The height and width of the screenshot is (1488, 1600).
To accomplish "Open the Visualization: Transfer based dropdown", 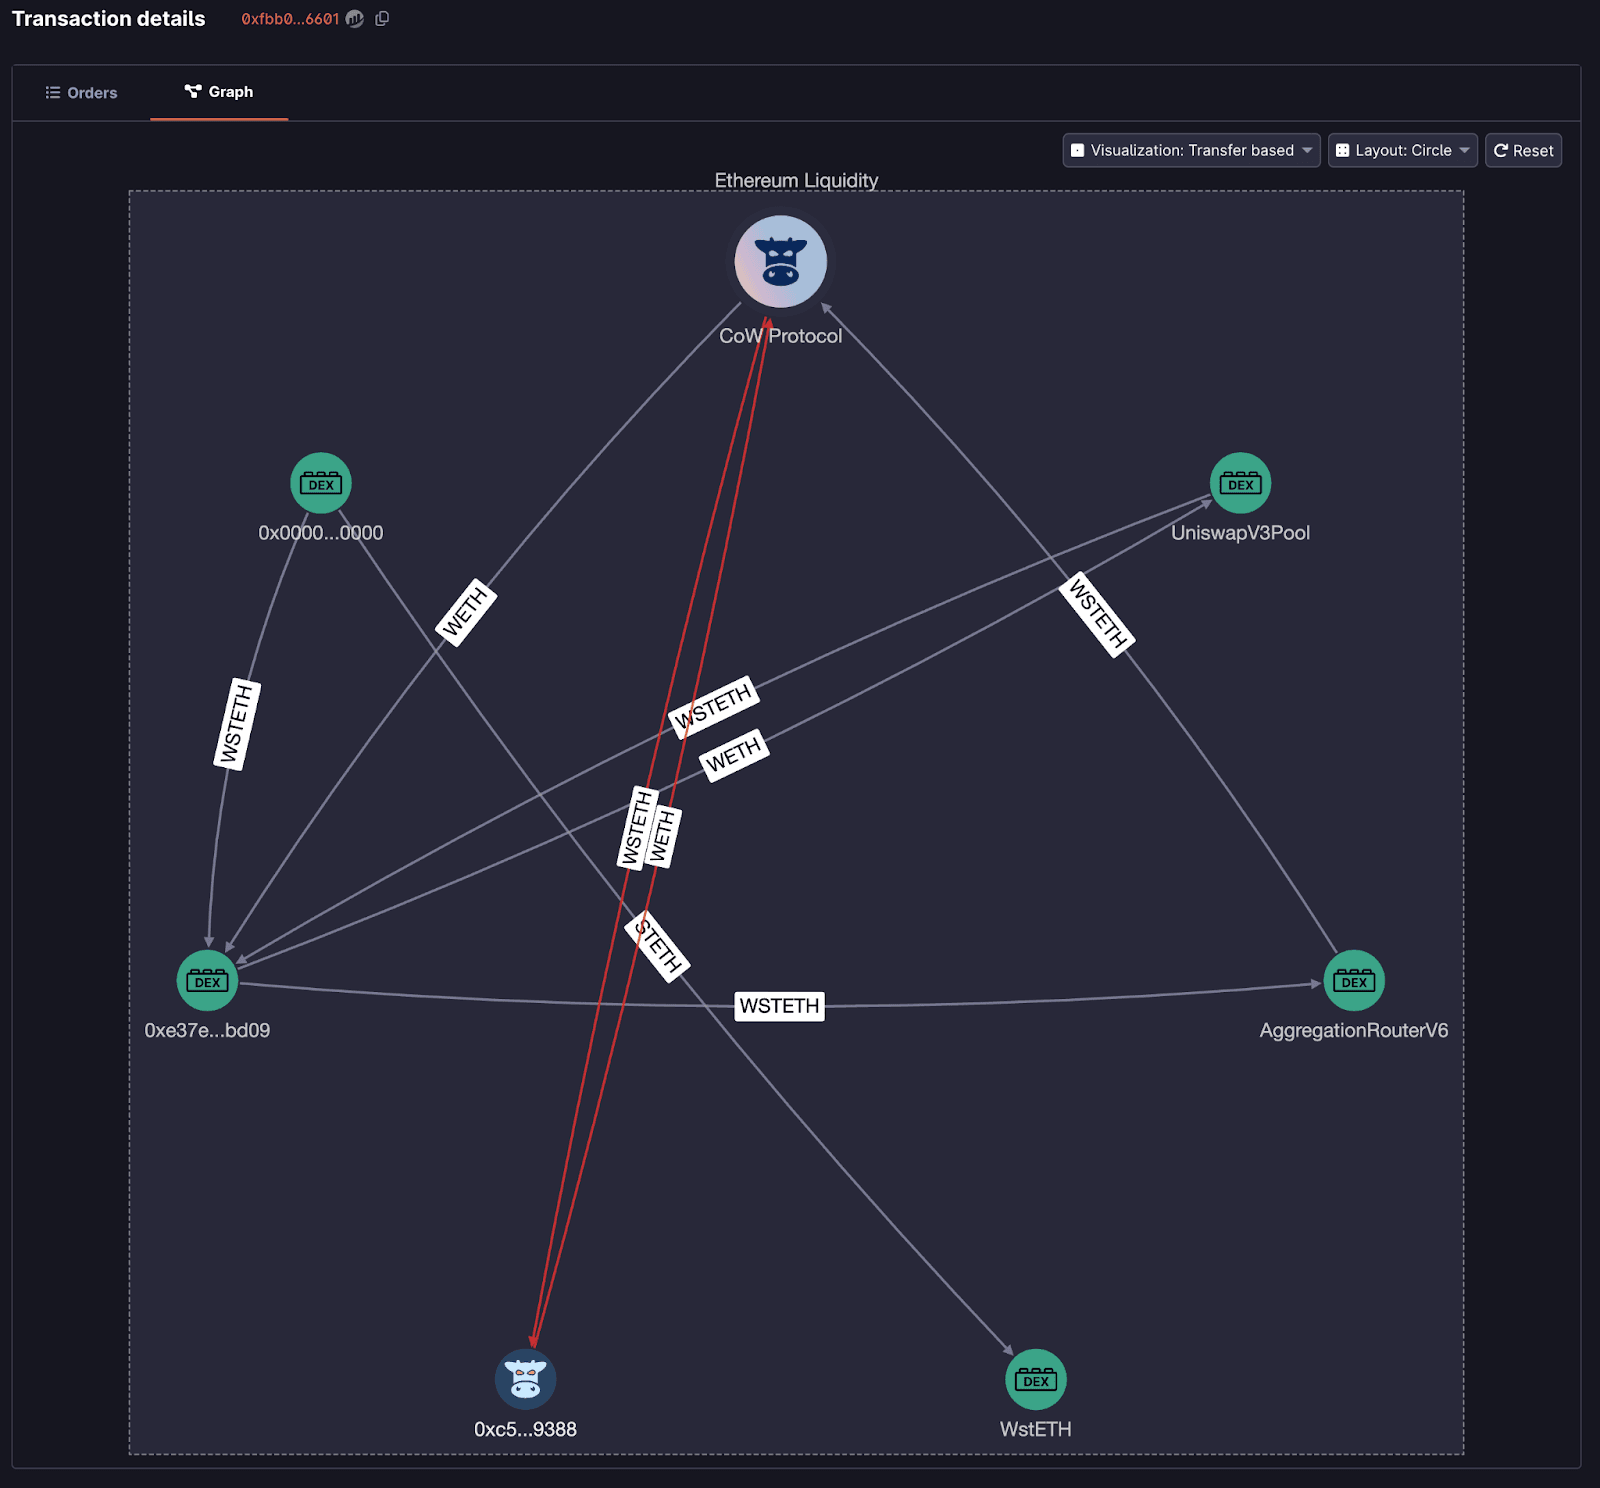I will click(x=1190, y=150).
